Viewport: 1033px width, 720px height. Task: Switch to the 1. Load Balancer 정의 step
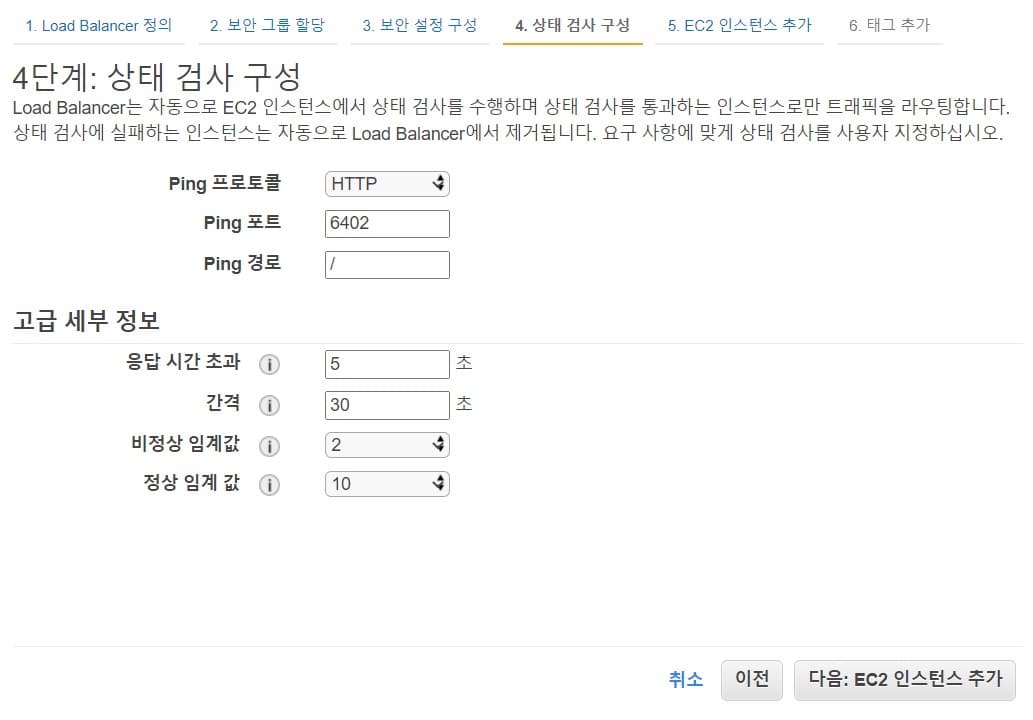click(98, 24)
